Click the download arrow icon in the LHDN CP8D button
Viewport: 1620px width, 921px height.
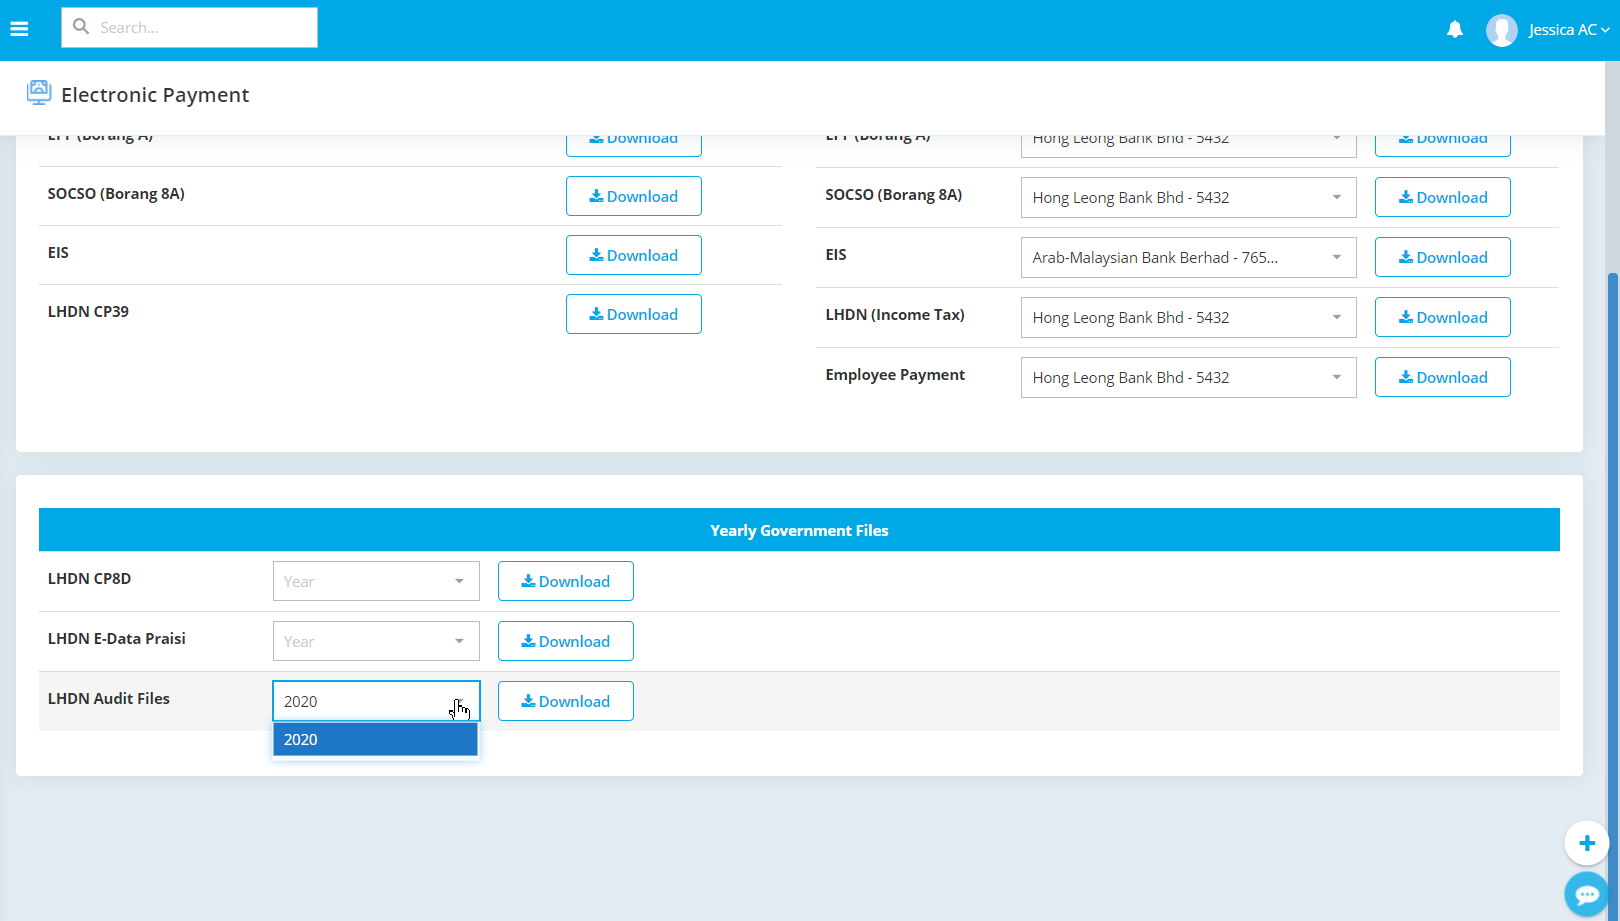coord(528,581)
